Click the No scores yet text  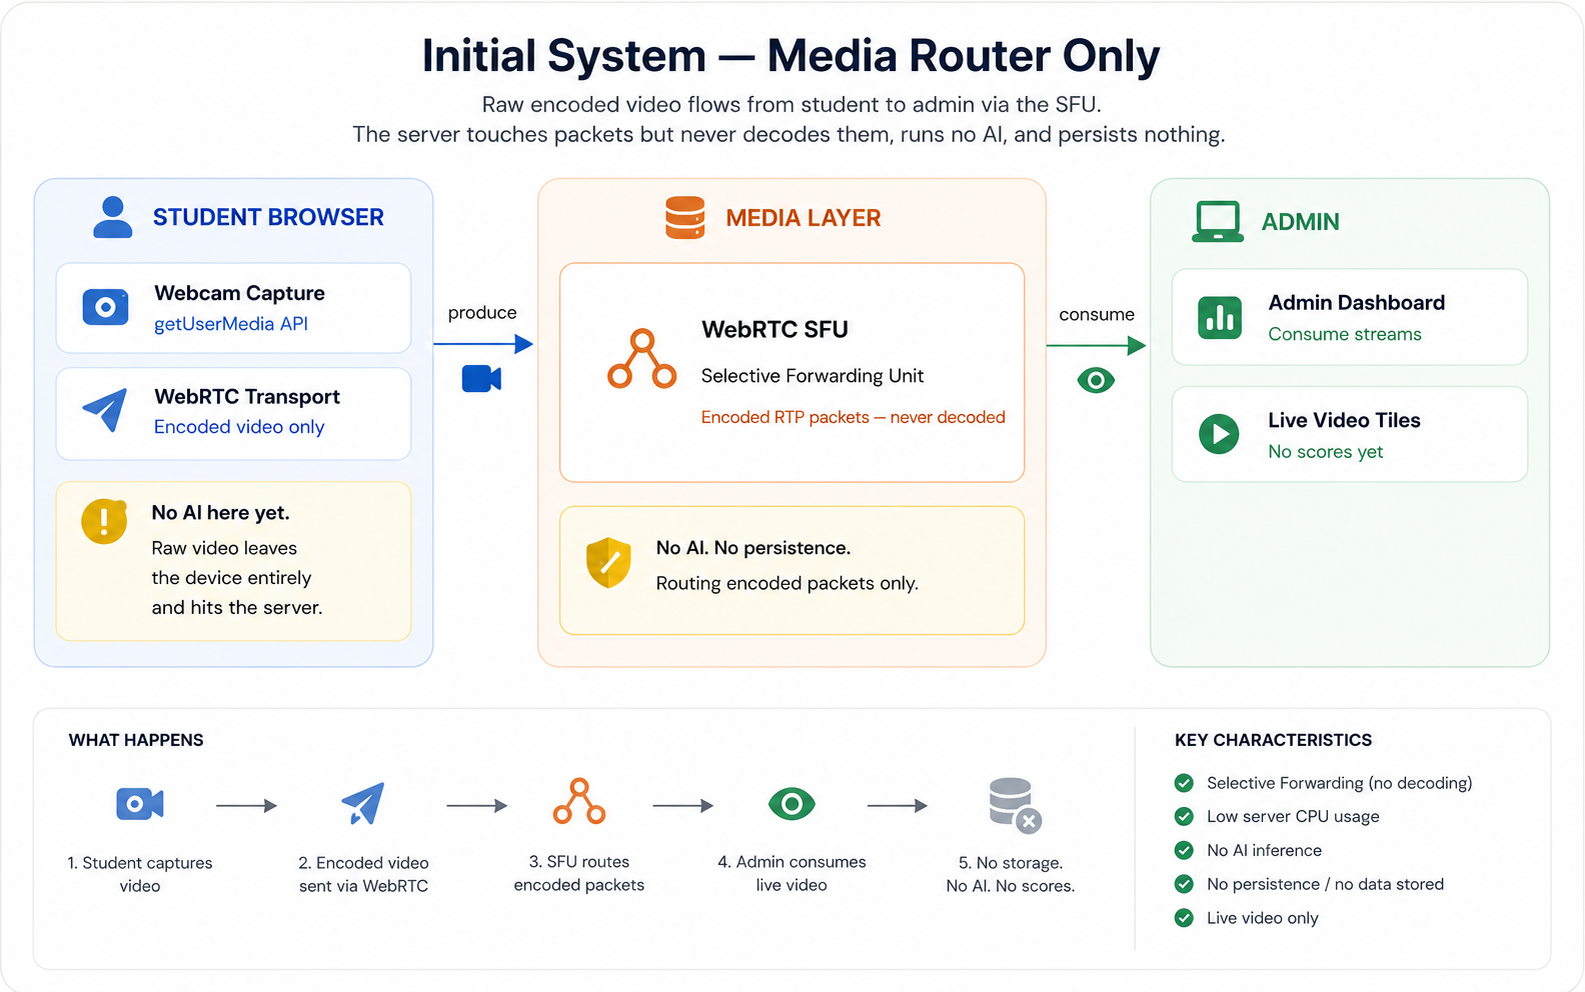[1326, 452]
